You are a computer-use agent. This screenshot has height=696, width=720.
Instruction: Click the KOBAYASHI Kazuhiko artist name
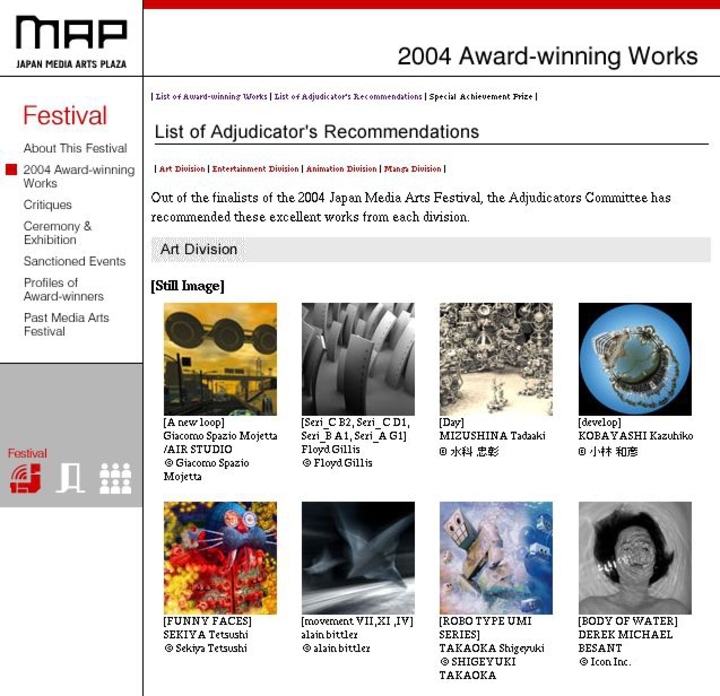point(636,436)
